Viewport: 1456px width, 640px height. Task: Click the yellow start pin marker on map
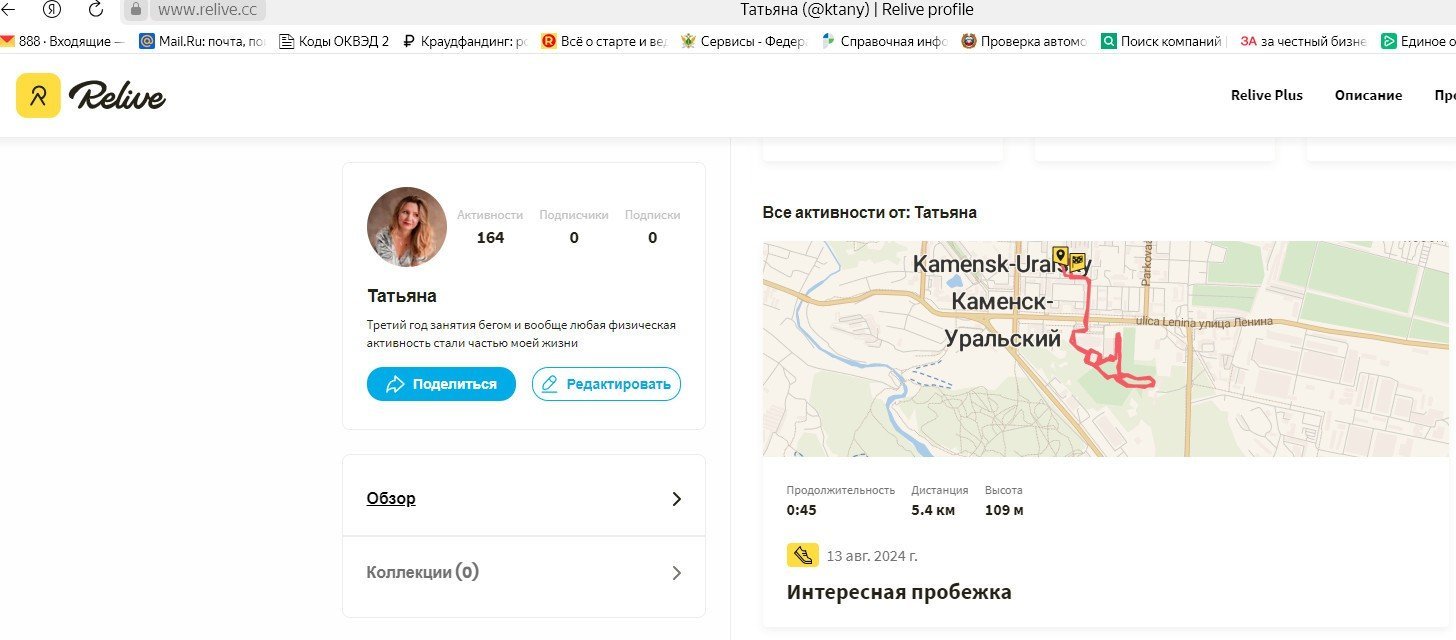pyautogui.click(x=1060, y=256)
